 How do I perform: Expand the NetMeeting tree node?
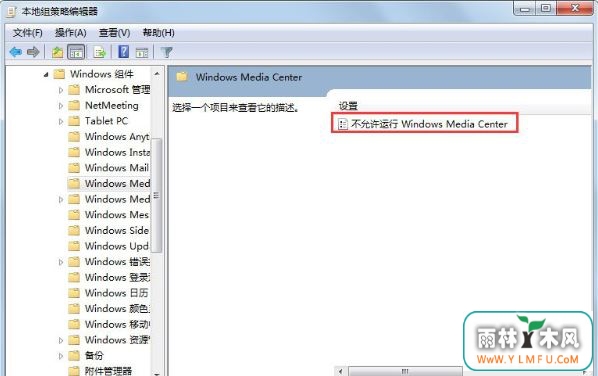coord(61,106)
